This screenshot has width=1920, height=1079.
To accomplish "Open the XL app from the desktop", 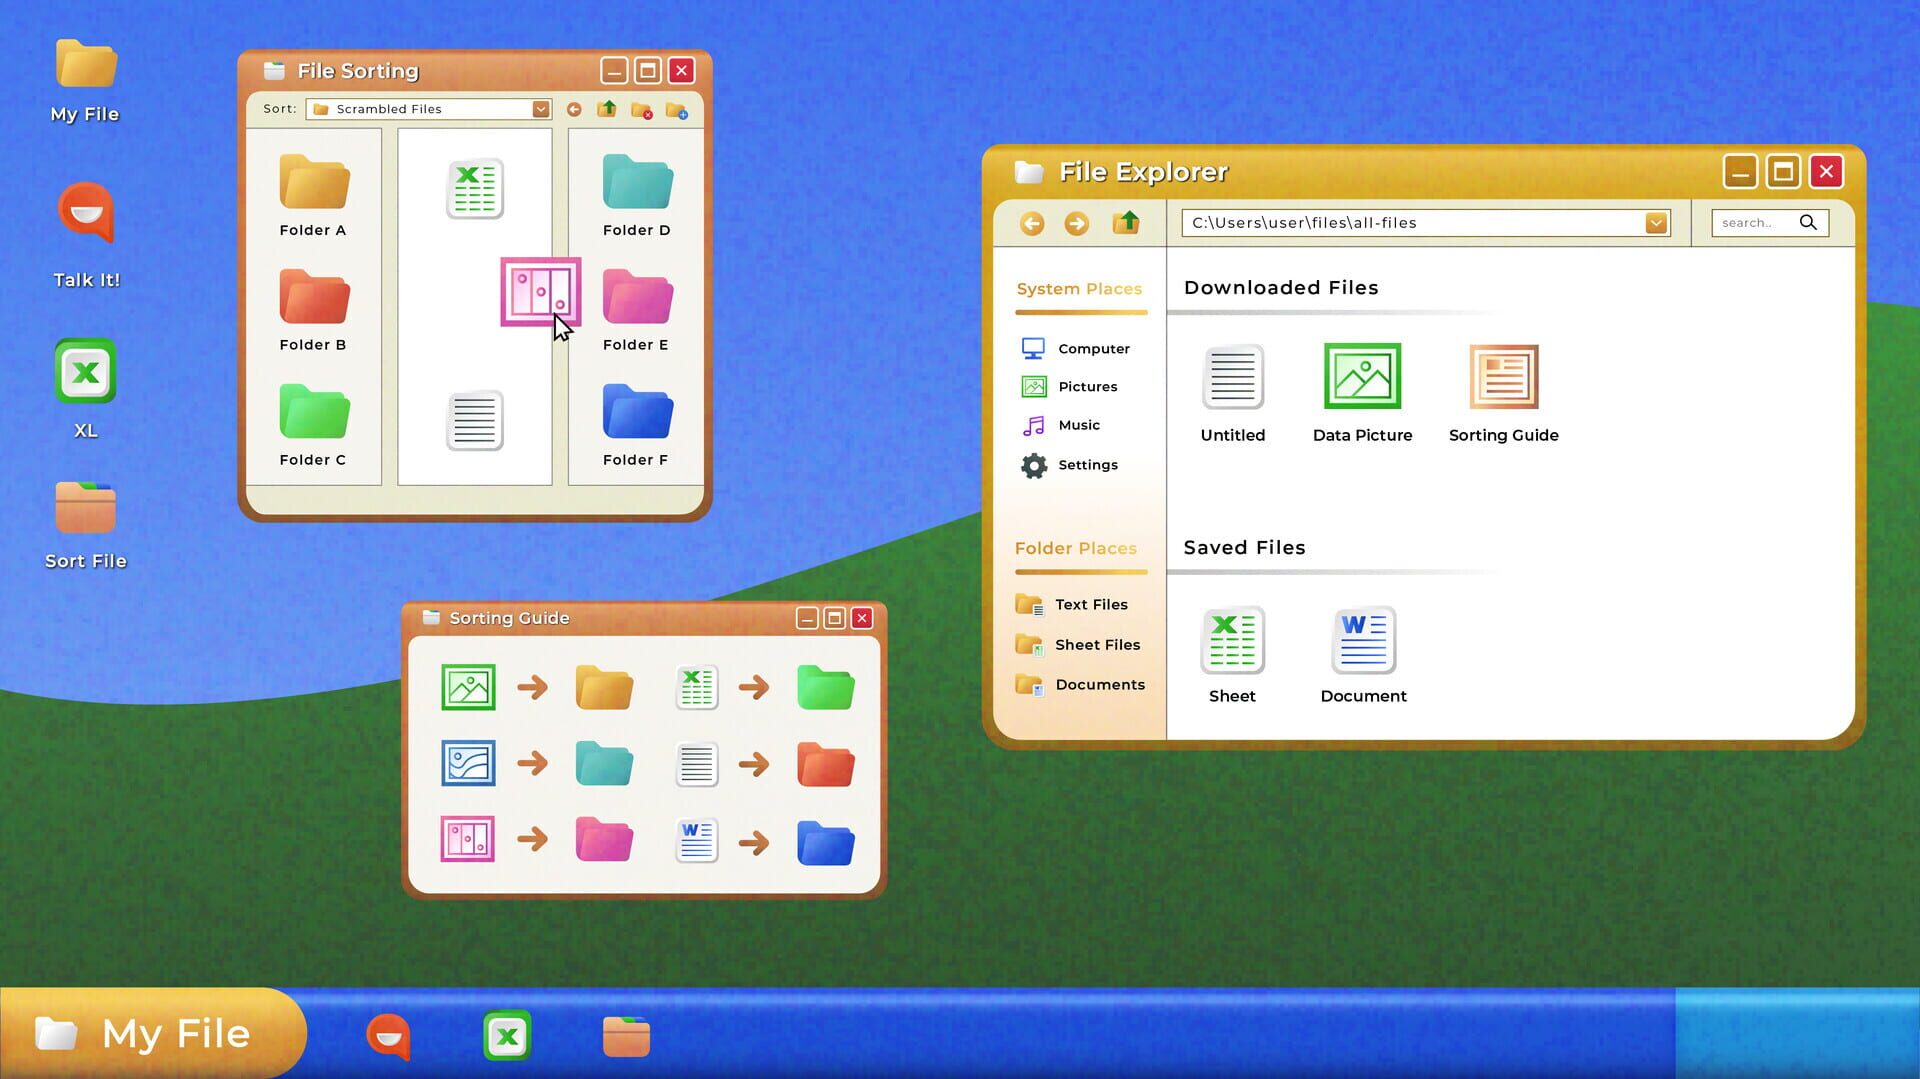I will [x=85, y=373].
